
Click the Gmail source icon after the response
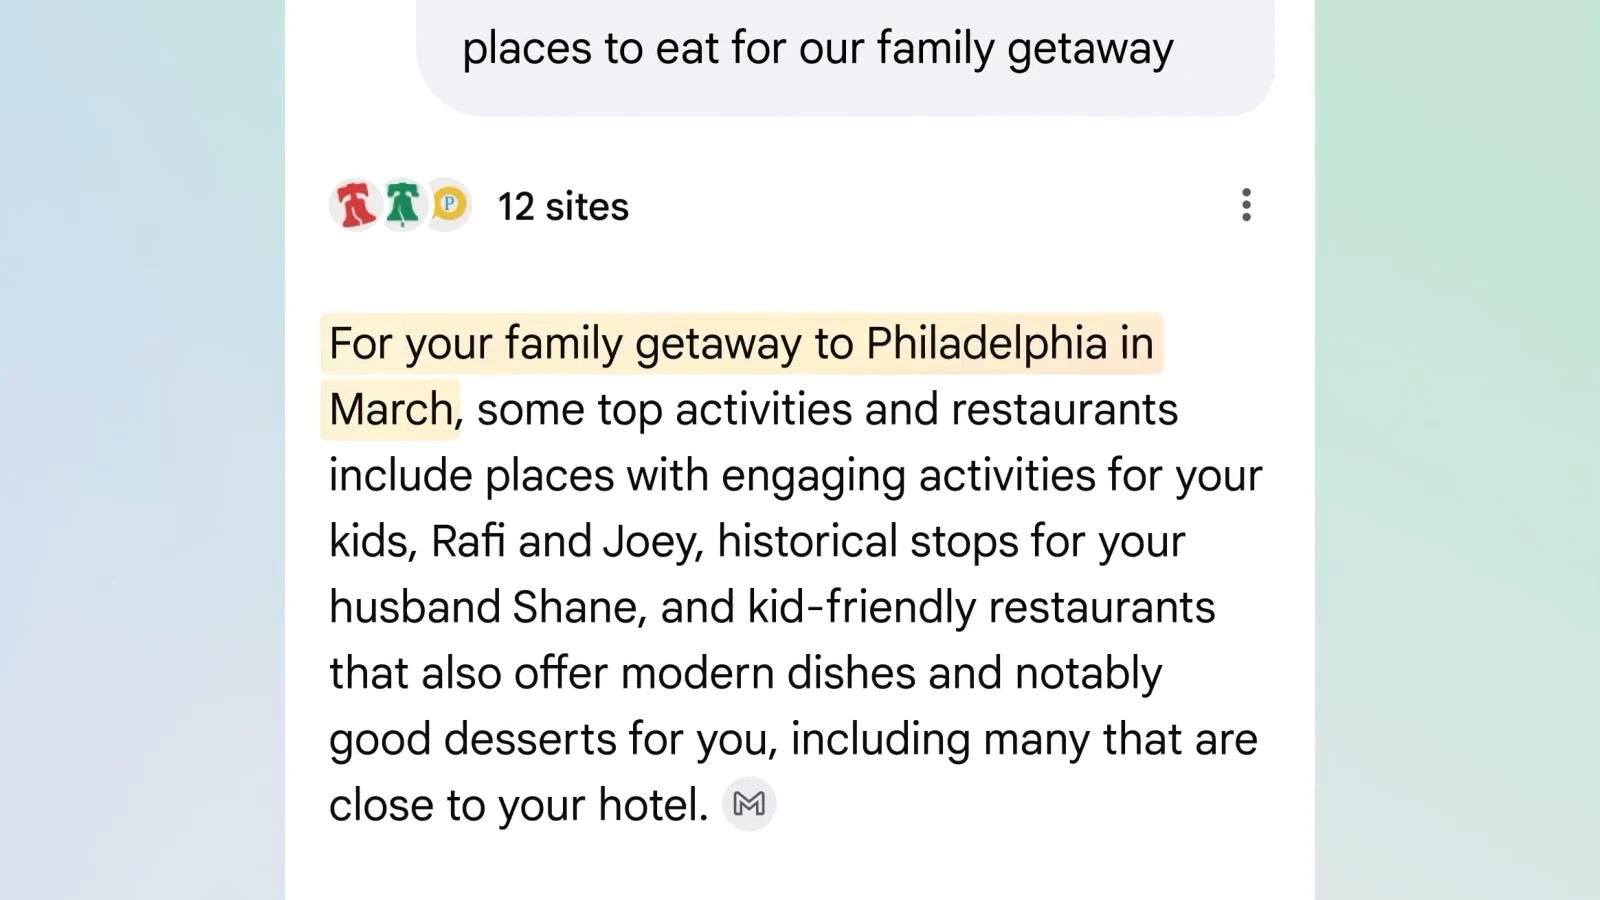748,804
